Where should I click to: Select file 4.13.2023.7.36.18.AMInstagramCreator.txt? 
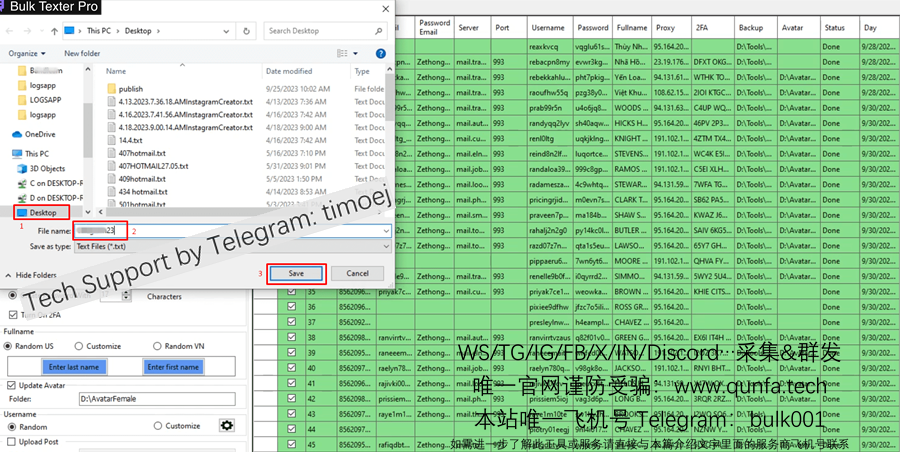click(x=180, y=102)
